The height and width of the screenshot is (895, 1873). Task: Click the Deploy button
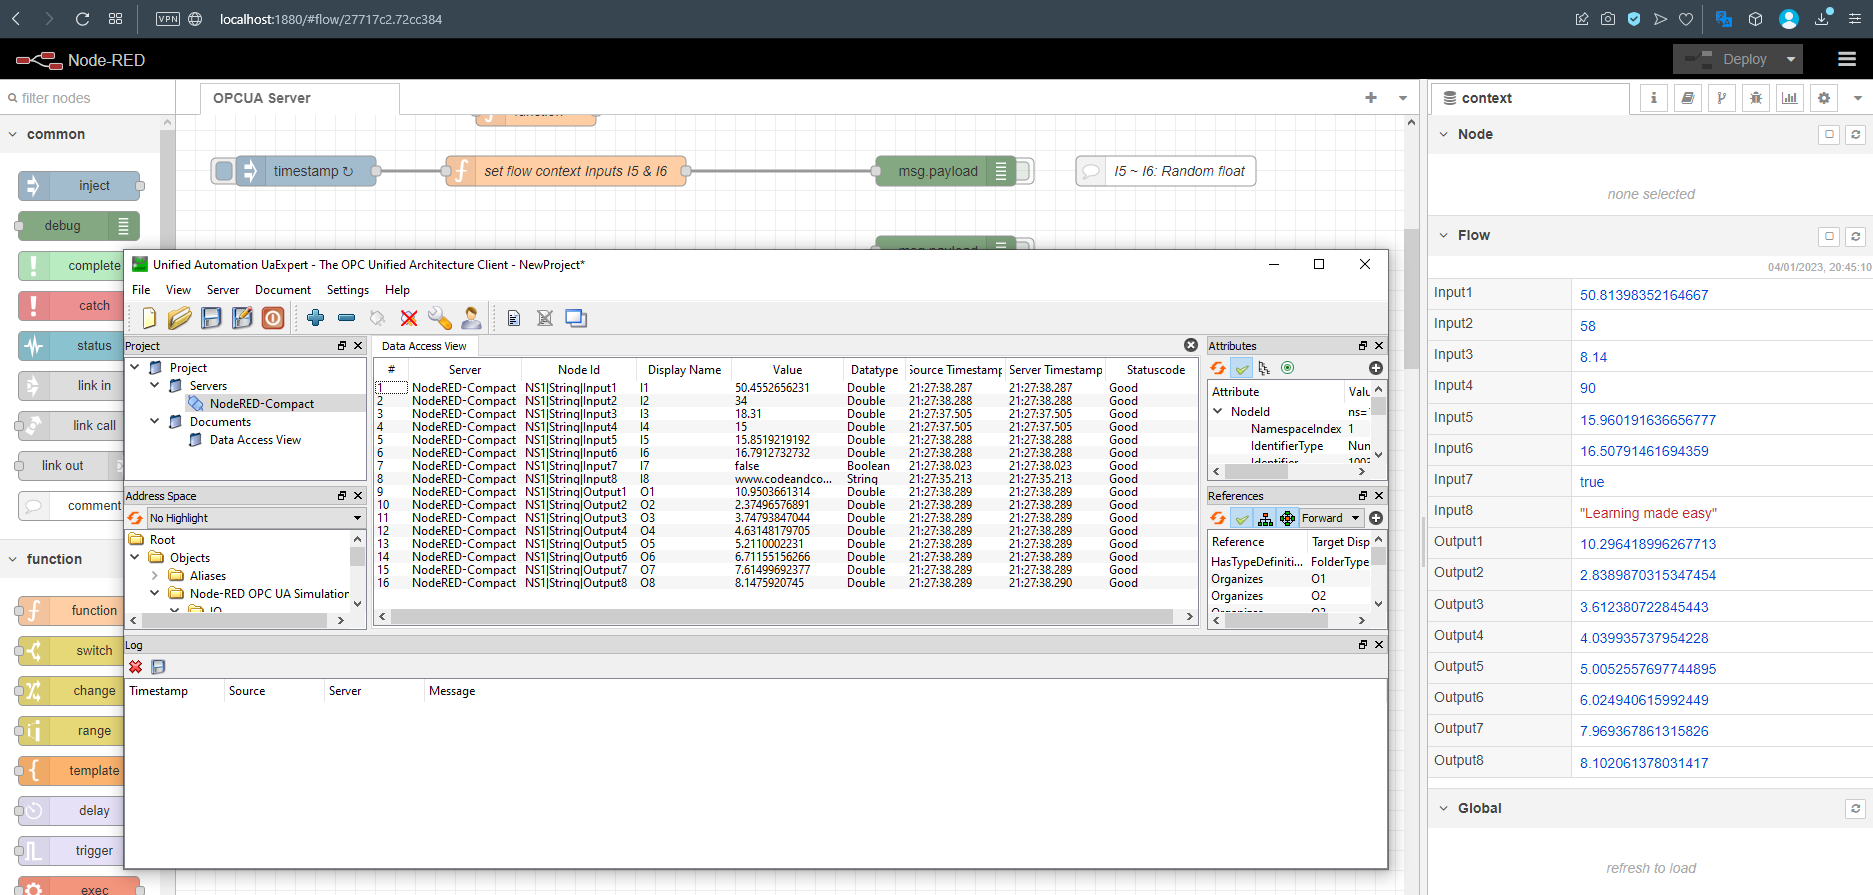point(1728,59)
